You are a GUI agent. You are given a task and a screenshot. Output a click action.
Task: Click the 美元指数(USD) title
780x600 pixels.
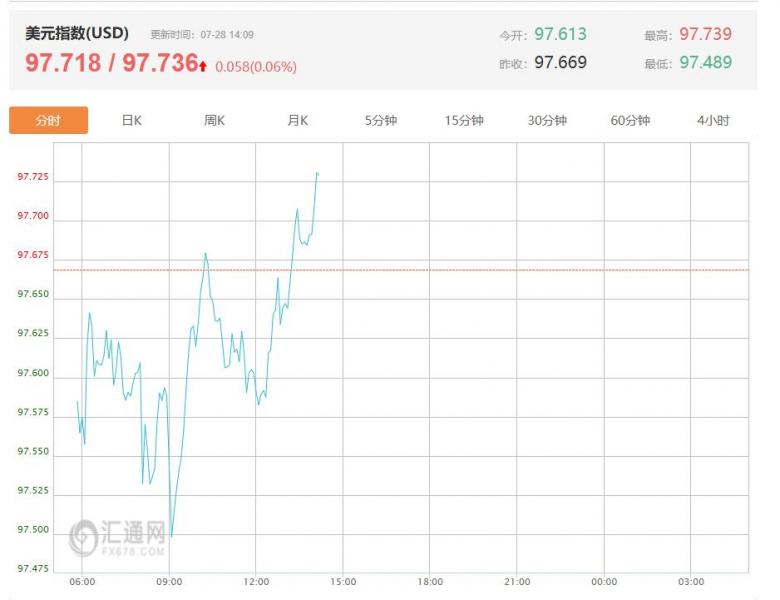point(77,33)
